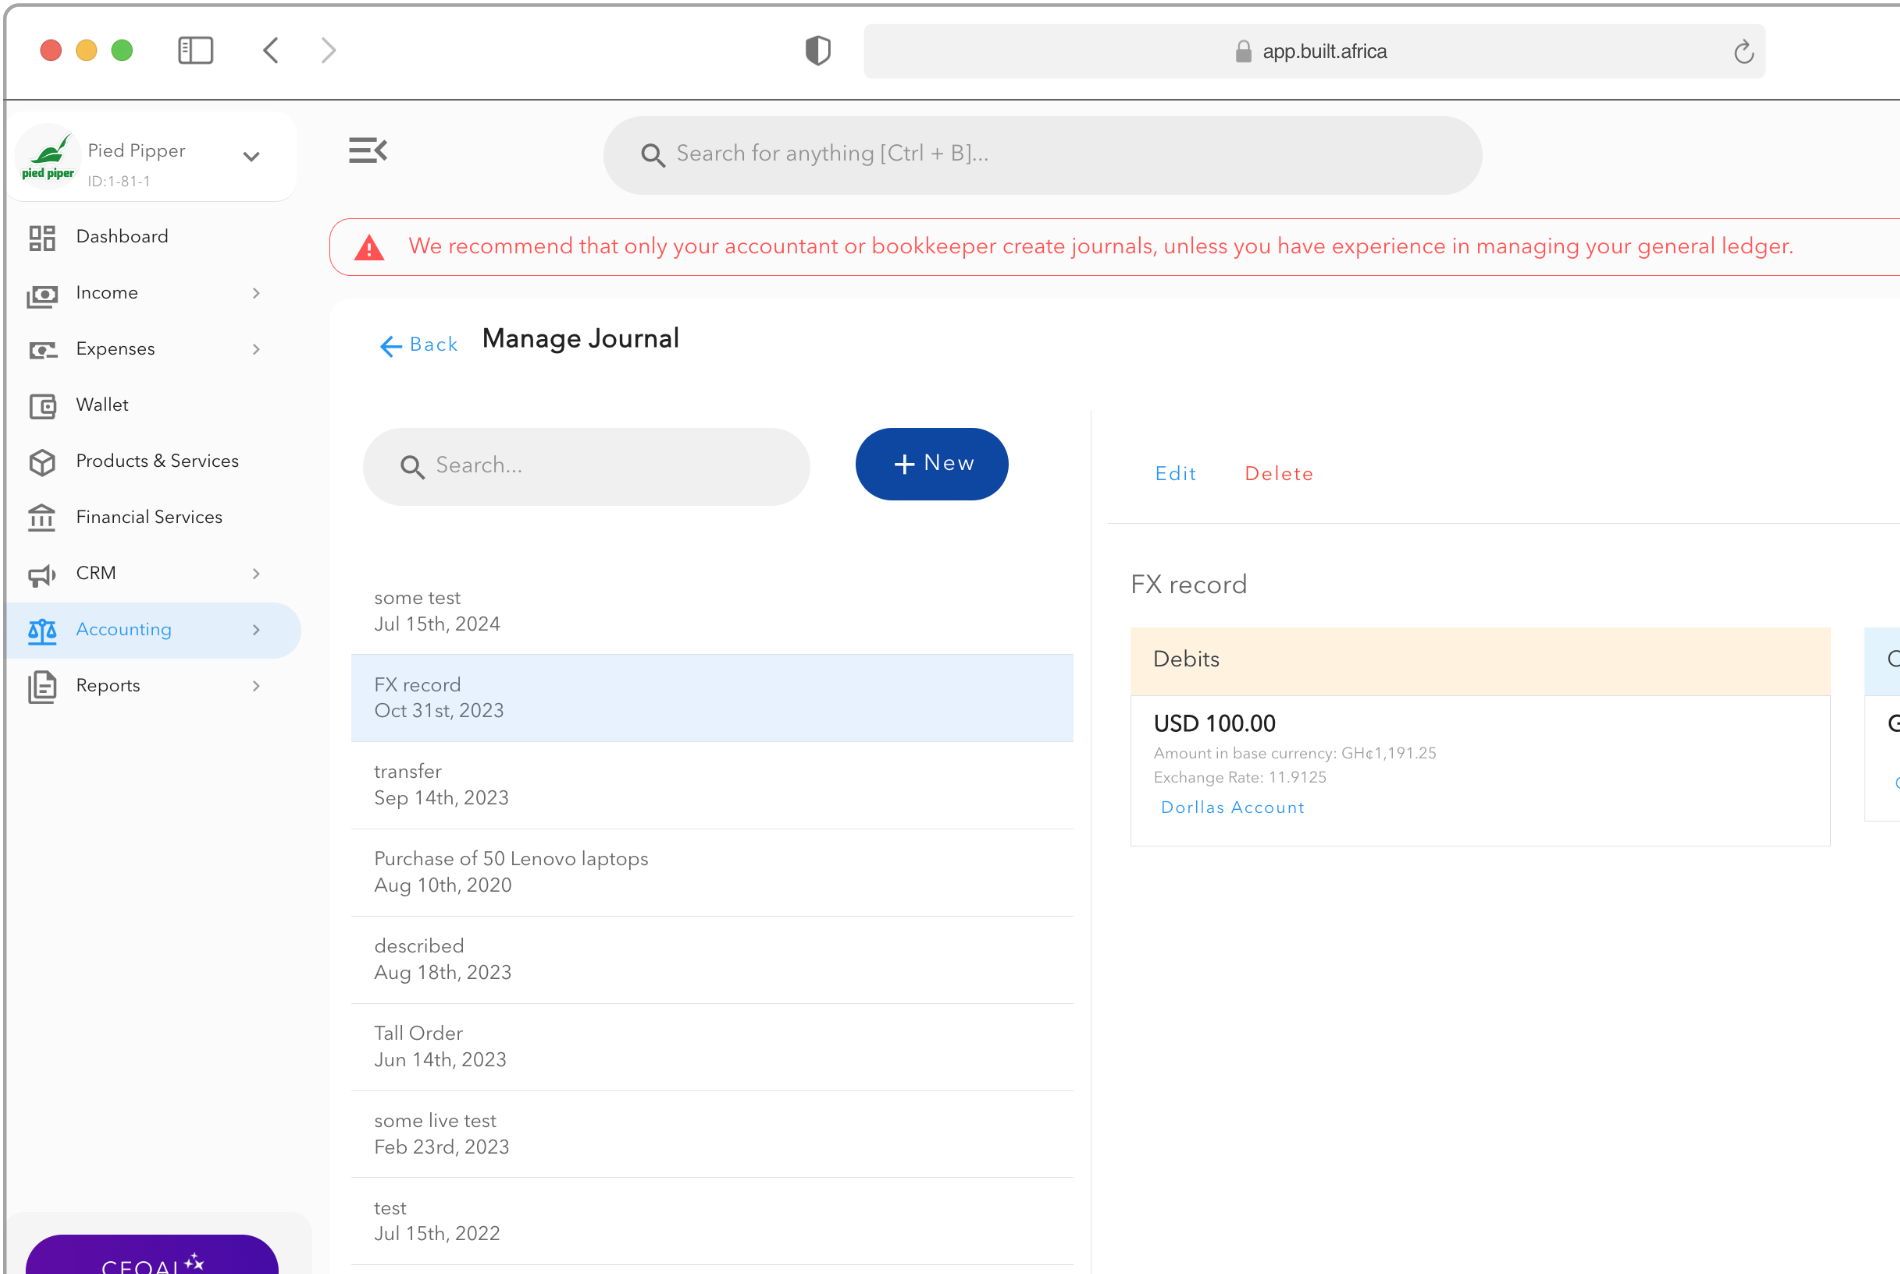1900x1274 pixels.
Task: Edit the FX record journal
Action: 1175,474
